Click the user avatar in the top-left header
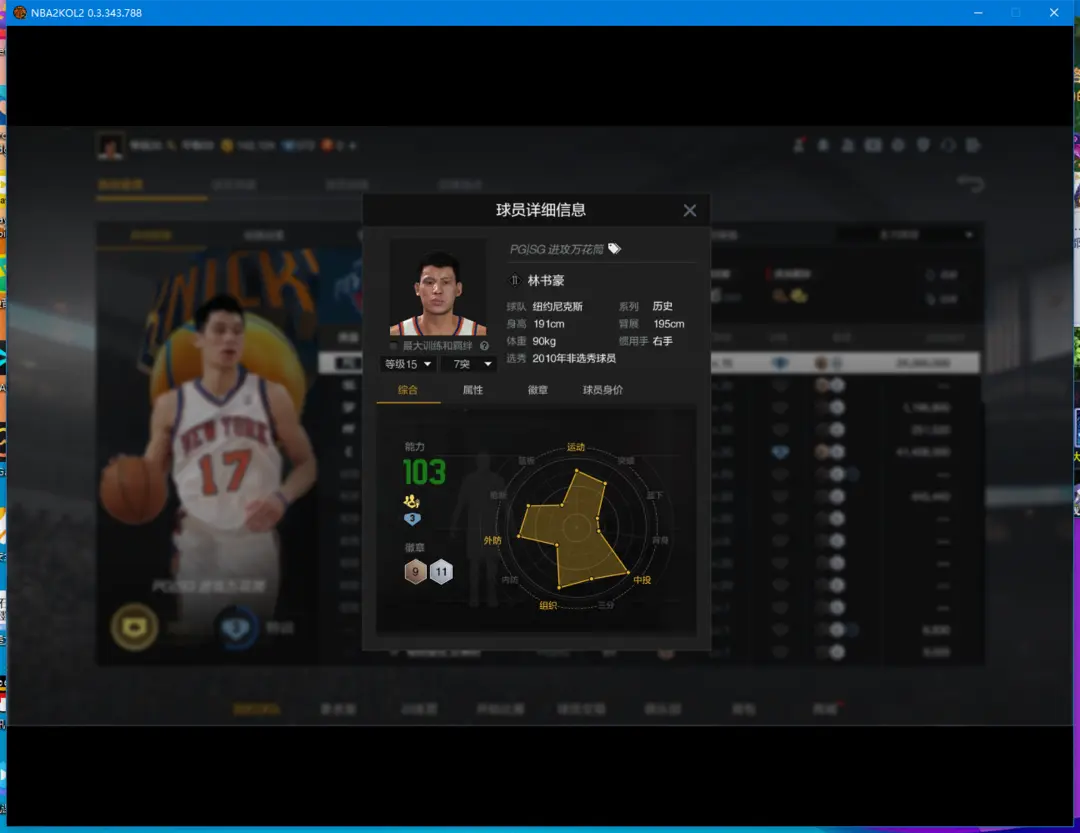Viewport: 1080px width, 833px height. point(110,145)
